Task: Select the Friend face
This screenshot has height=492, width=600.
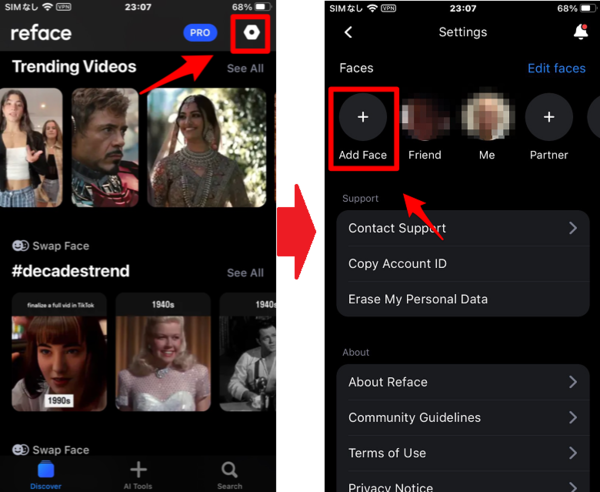Action: [425, 117]
